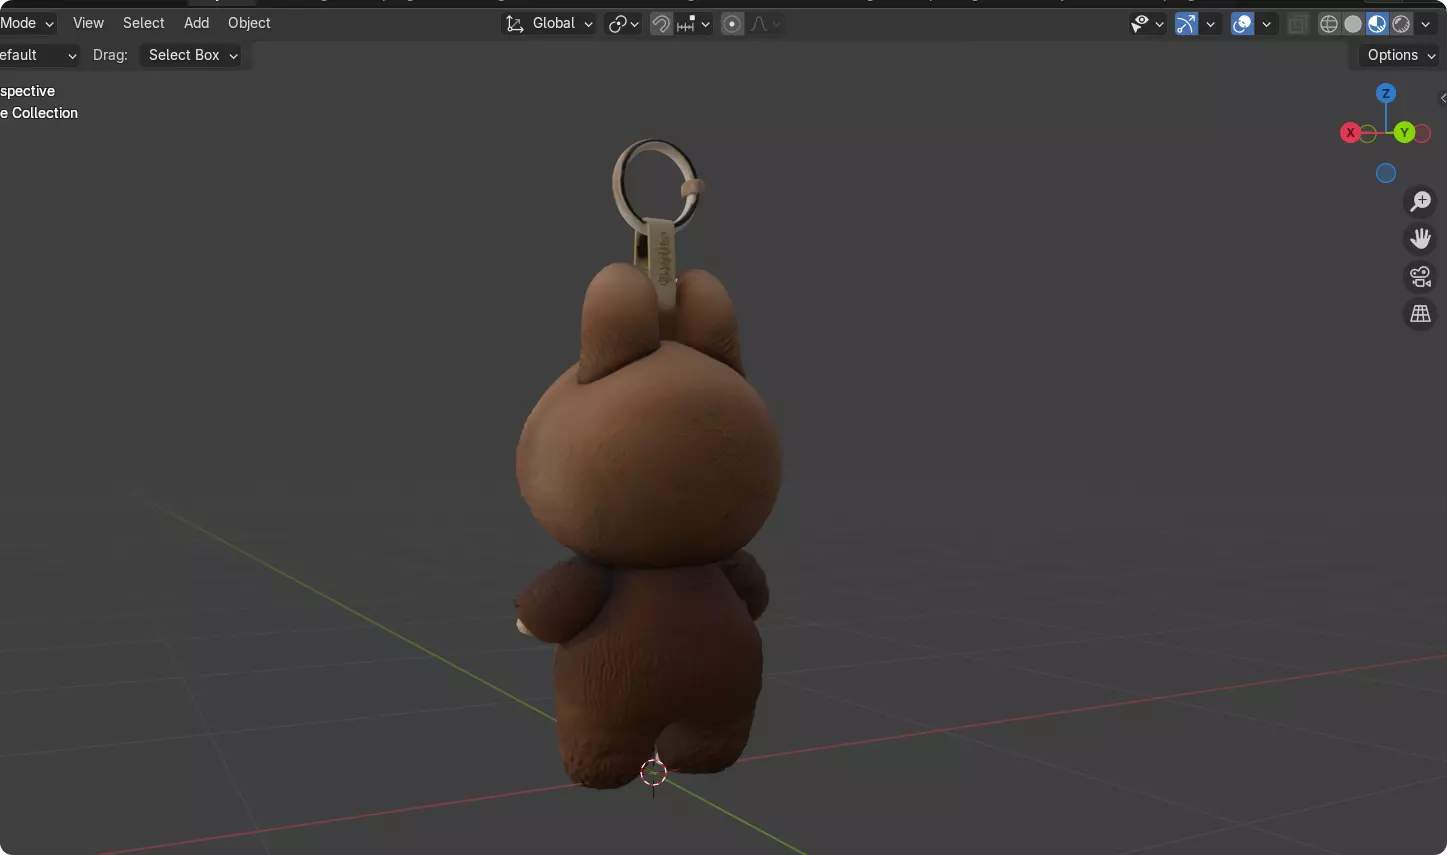Open the Add menu

point(196,23)
